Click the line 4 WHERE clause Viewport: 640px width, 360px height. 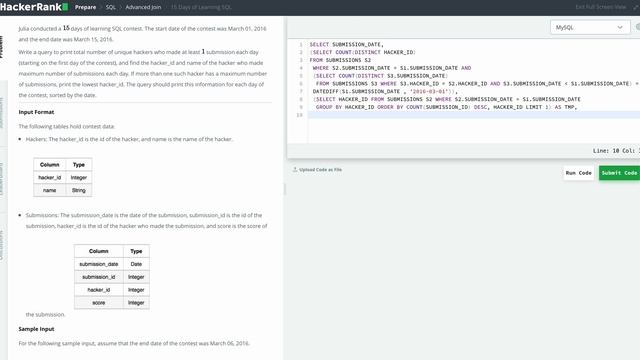click(x=391, y=68)
